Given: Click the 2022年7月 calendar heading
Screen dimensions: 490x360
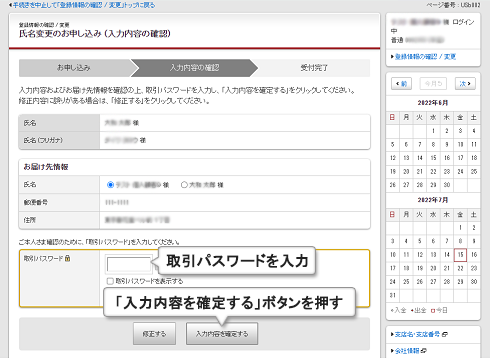Looking at the screenshot, I should point(433,200).
